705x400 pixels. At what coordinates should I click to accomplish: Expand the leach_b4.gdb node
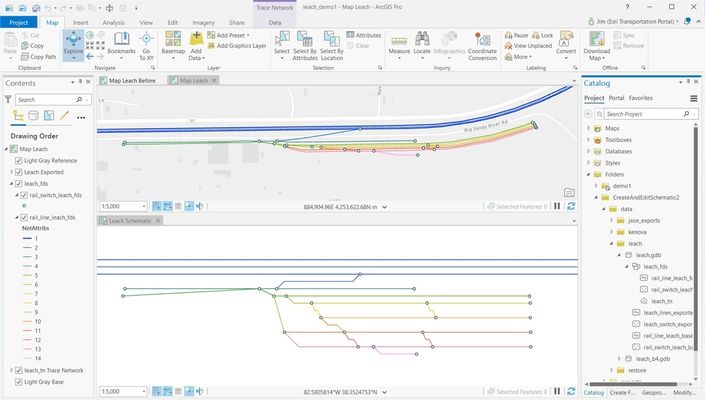click(620, 359)
